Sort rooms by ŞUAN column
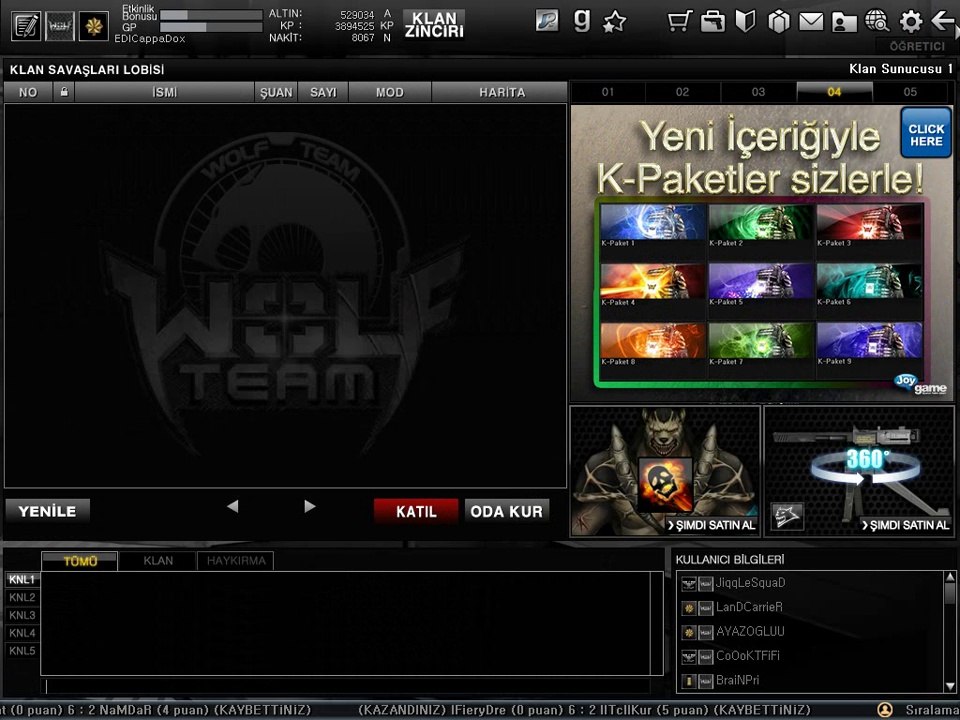This screenshot has height=720, width=960. click(x=276, y=92)
